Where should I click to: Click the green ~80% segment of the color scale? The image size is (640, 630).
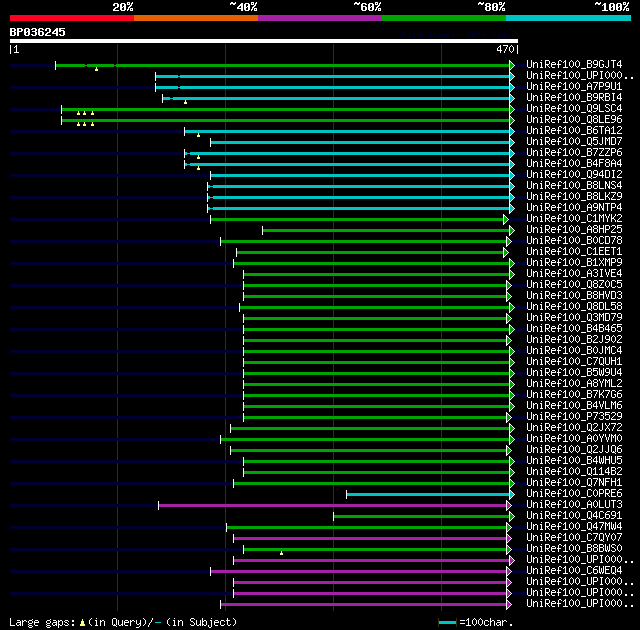click(444, 18)
